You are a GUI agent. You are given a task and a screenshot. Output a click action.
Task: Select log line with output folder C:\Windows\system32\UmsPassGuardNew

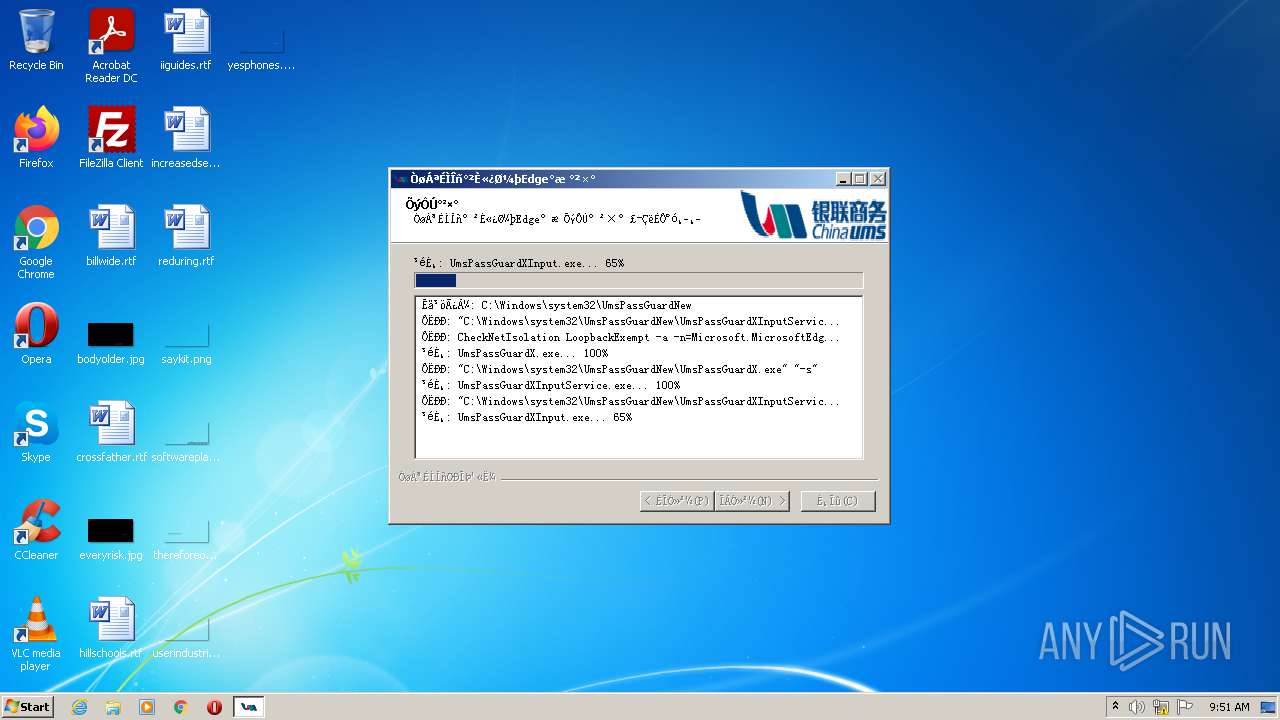(556, 305)
